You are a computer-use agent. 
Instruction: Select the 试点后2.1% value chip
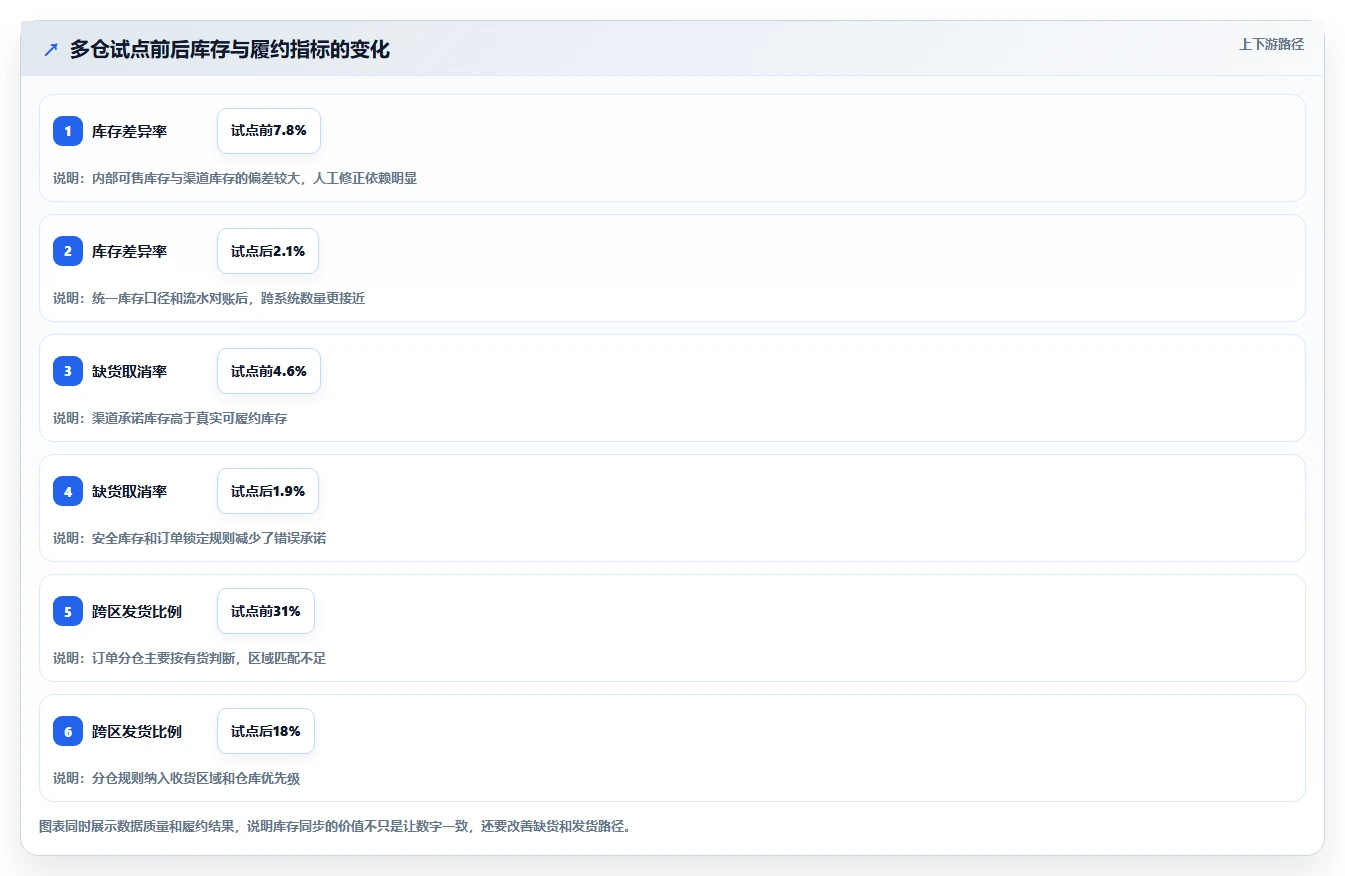(268, 251)
